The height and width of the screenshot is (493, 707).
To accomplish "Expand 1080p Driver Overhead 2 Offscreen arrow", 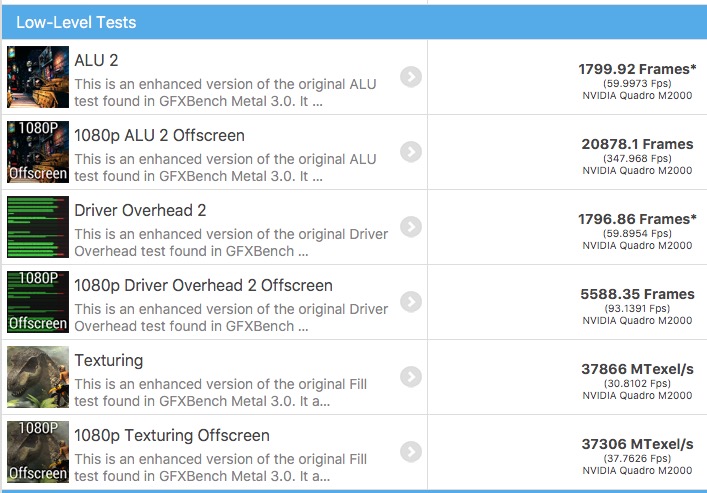I will (410, 302).
